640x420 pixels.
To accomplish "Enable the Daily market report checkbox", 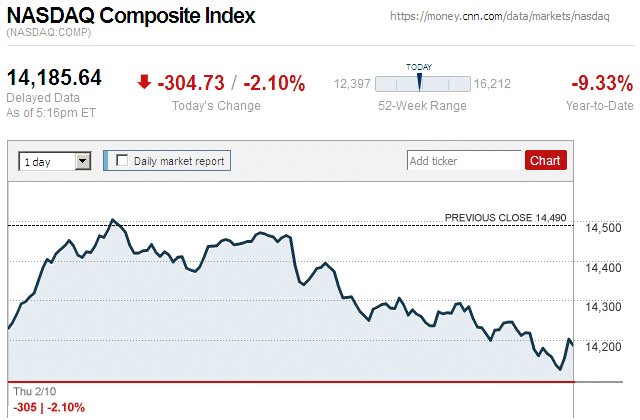I will (123, 160).
